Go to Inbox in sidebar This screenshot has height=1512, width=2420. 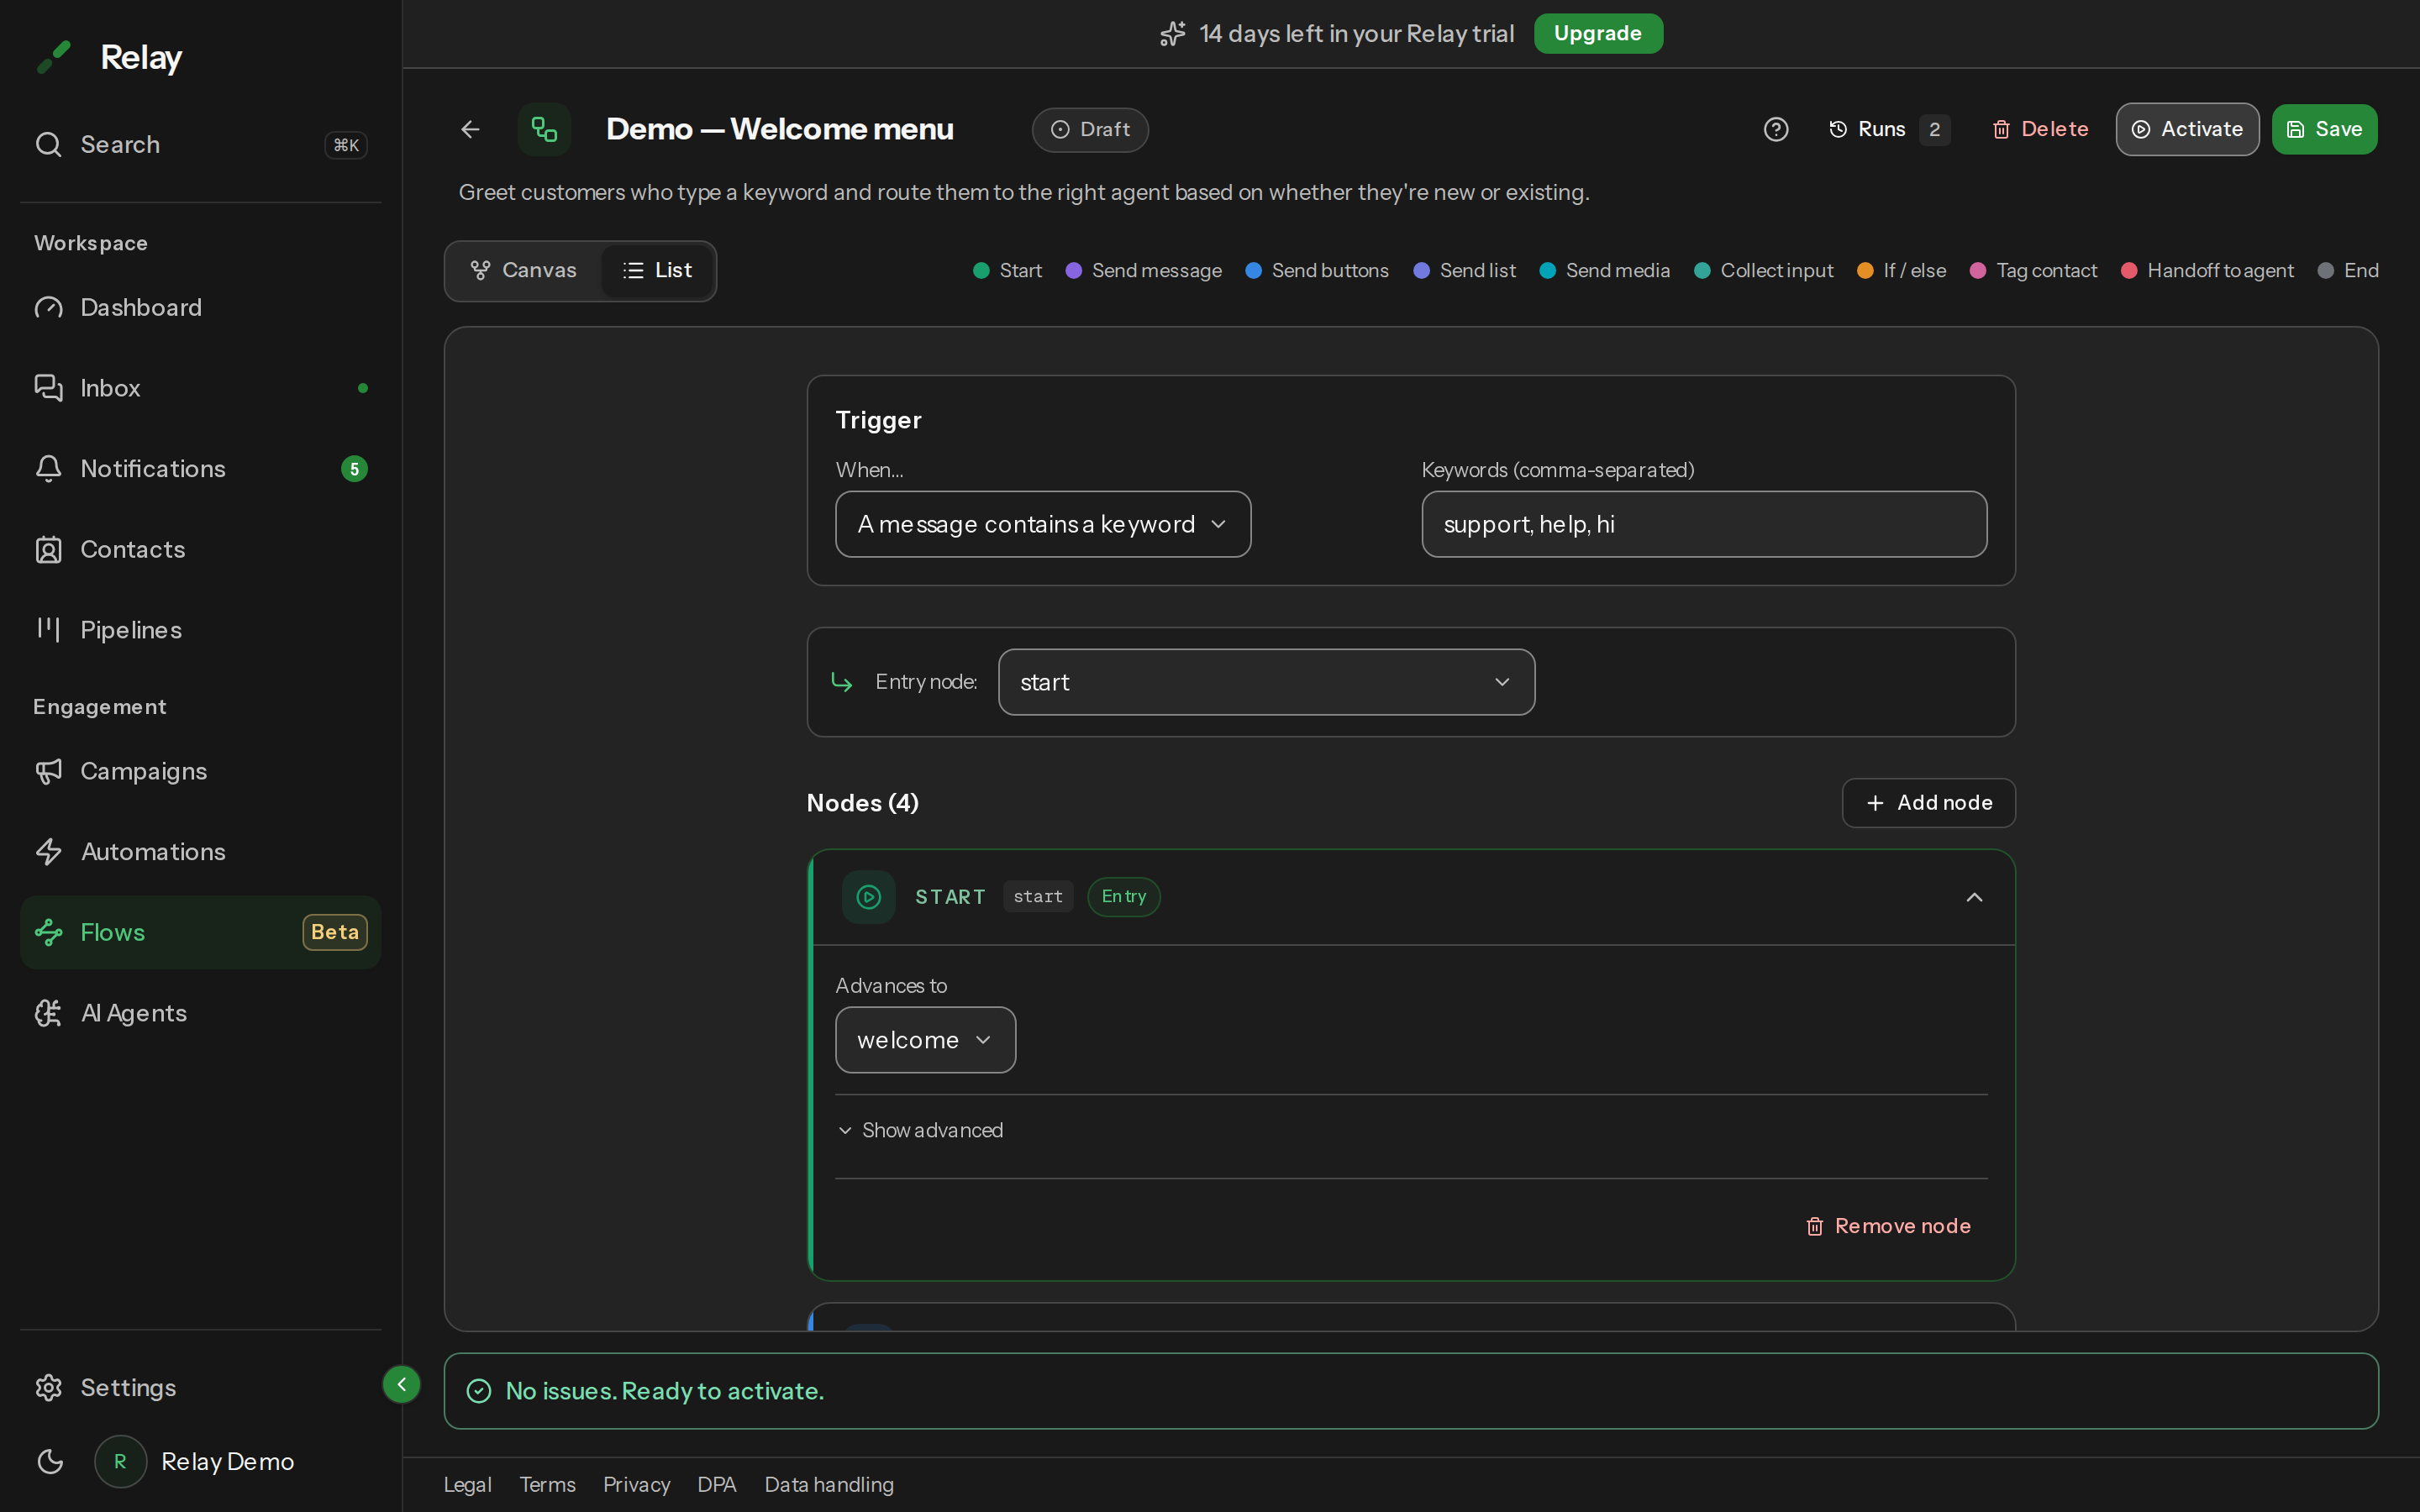pos(200,388)
